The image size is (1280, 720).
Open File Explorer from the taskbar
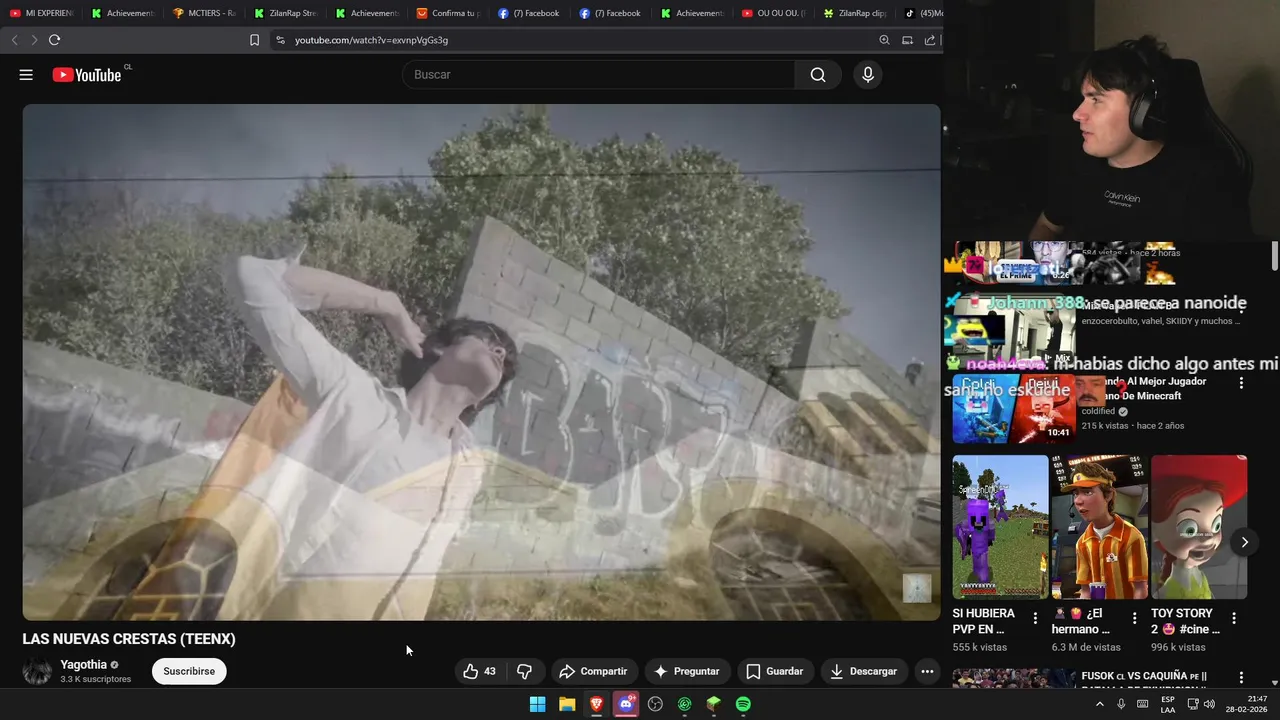pyautogui.click(x=567, y=704)
